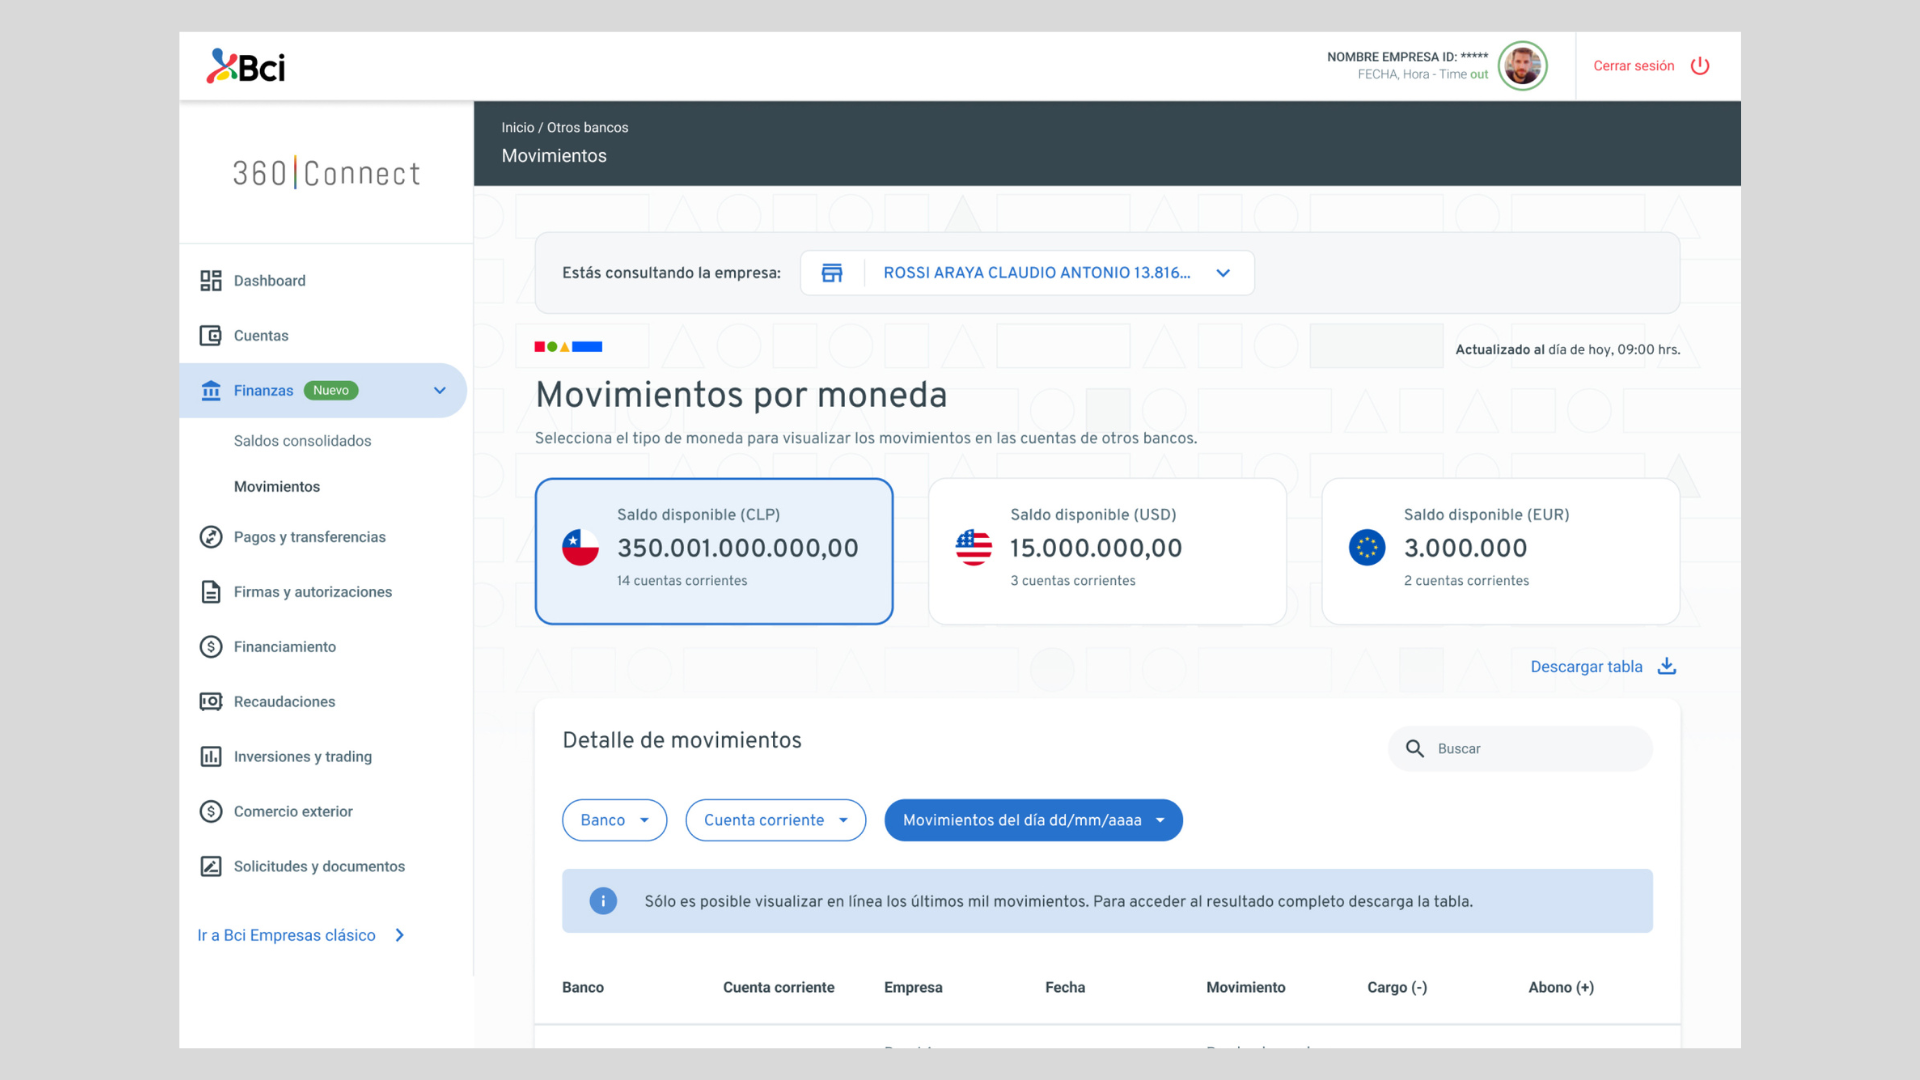This screenshot has height=1080, width=1920.
Task: Click the Cuentas wallet icon
Action: point(210,336)
